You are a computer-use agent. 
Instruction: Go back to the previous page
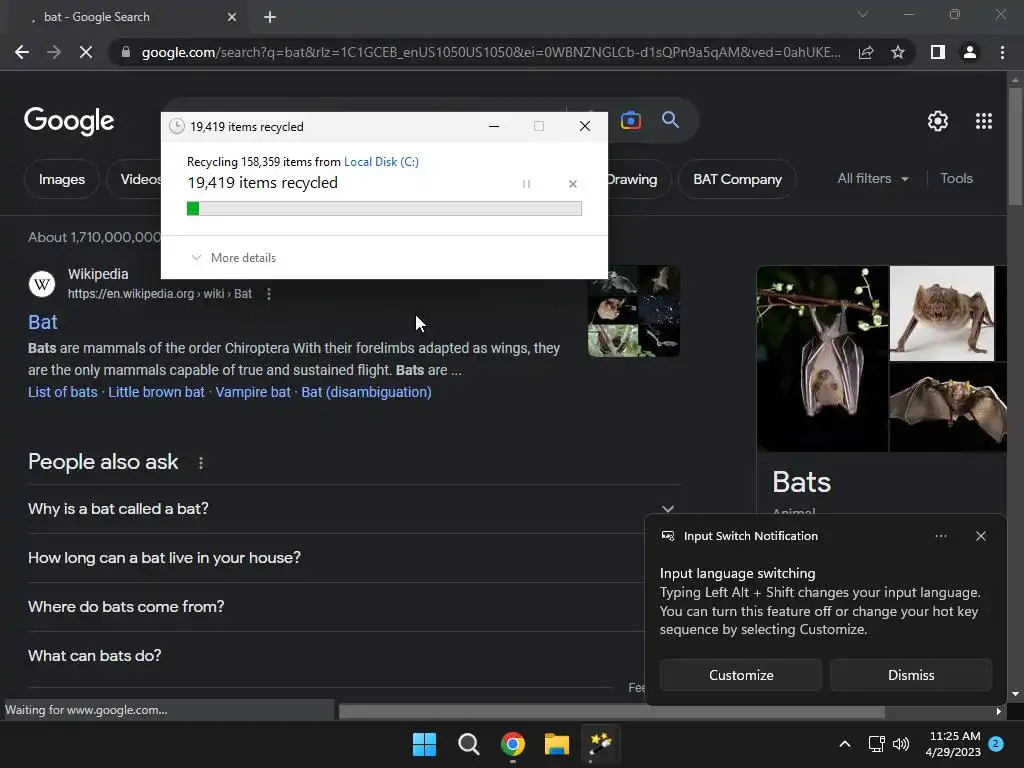[x=22, y=52]
